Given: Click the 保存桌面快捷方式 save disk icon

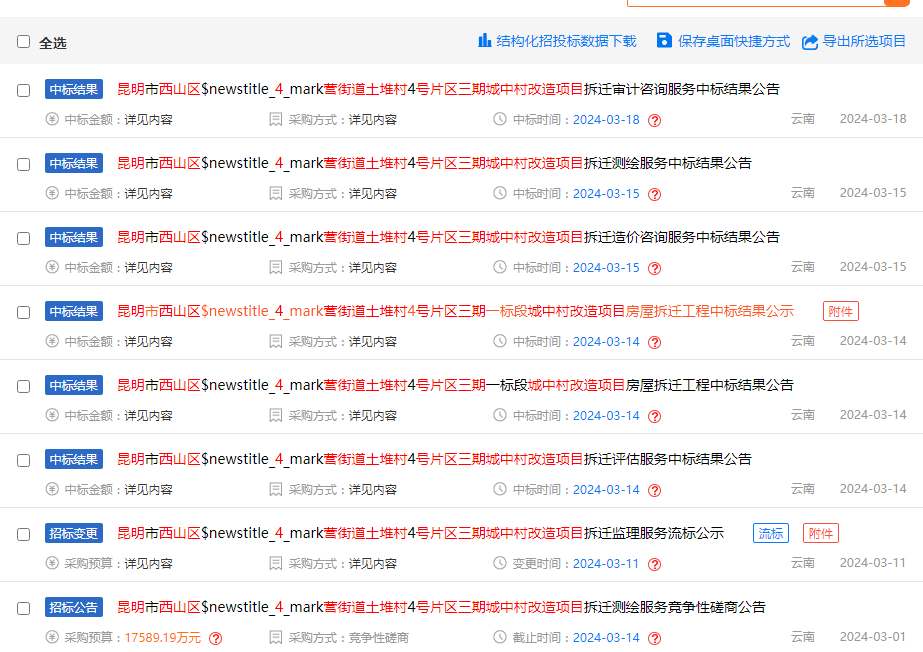Looking at the screenshot, I should click(664, 41).
